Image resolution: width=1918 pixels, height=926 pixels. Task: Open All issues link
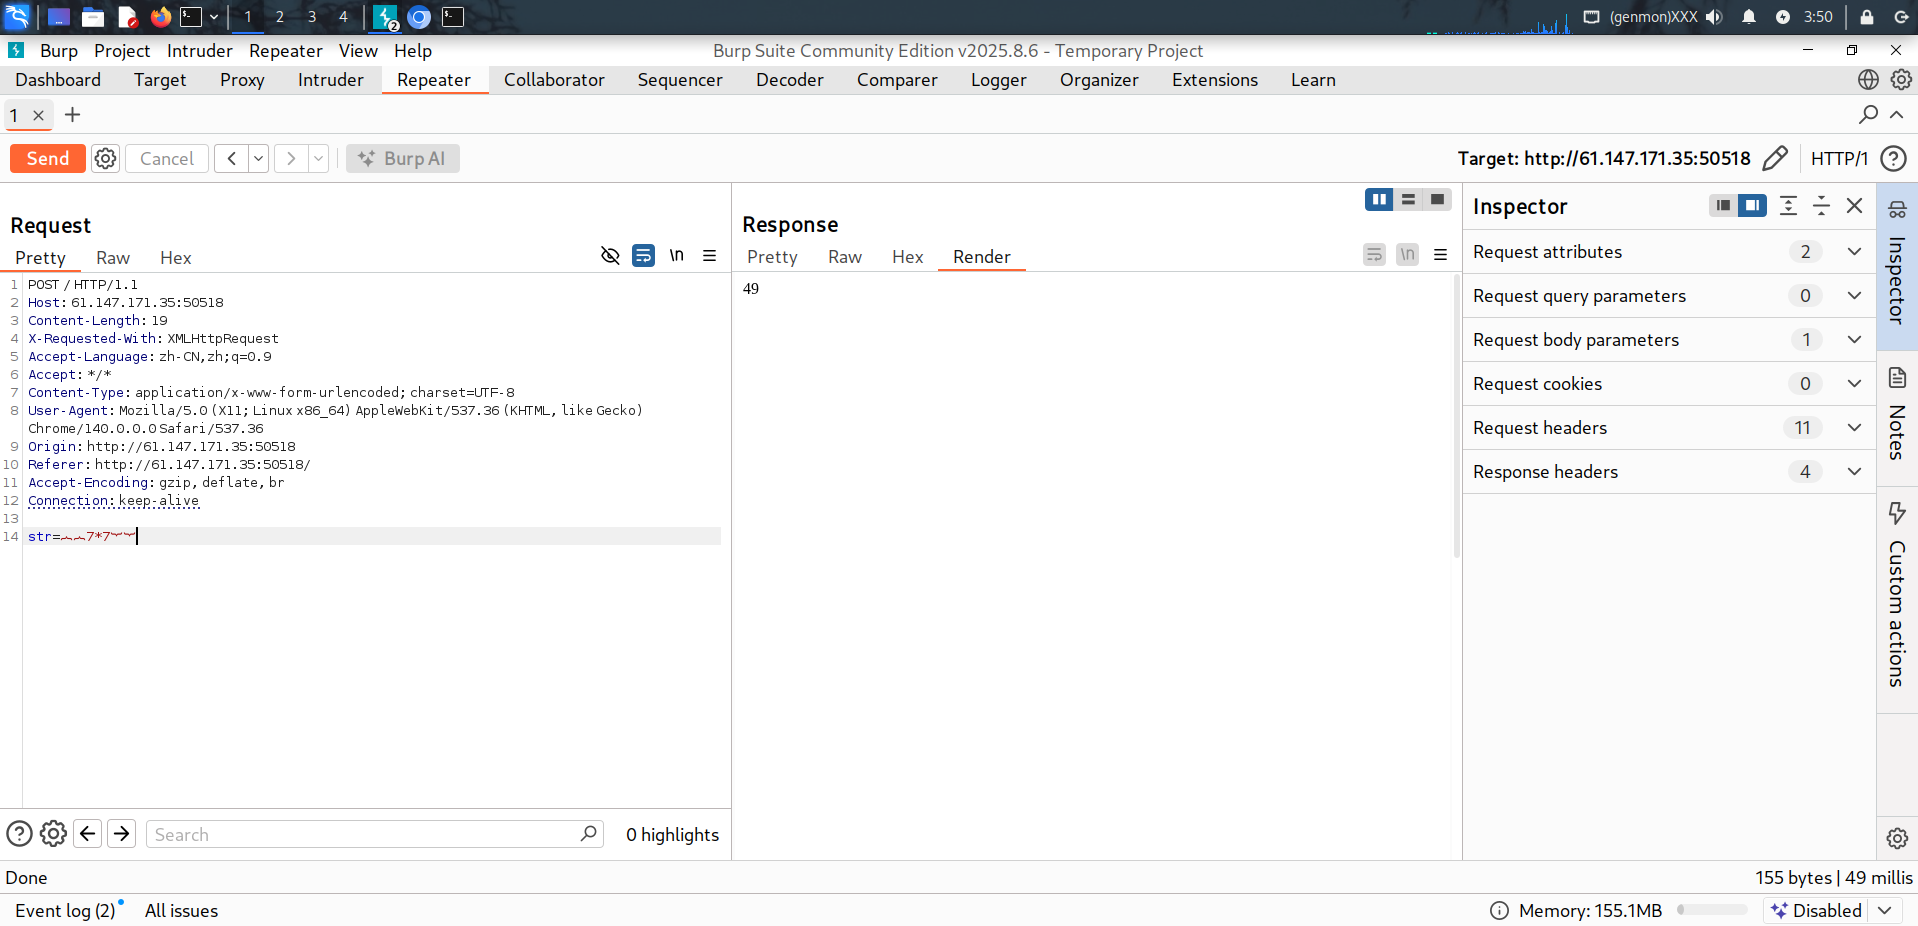pos(181,910)
